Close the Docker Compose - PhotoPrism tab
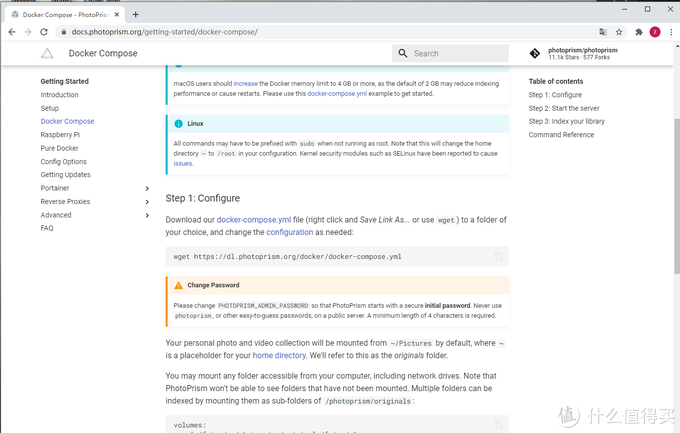This screenshot has width=680, height=433. coord(117,14)
